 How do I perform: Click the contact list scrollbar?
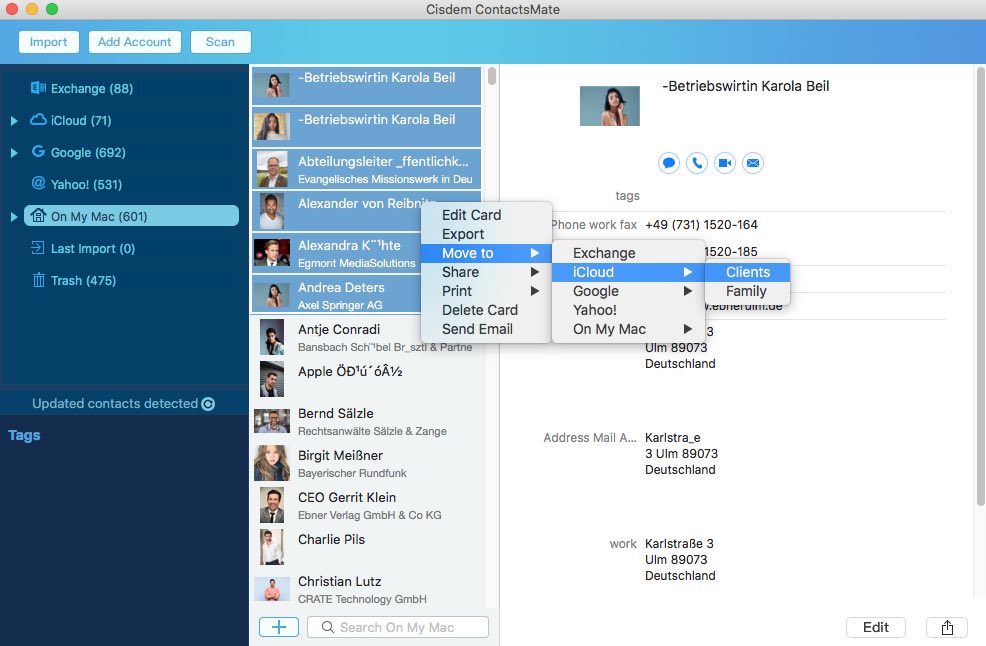pos(492,76)
